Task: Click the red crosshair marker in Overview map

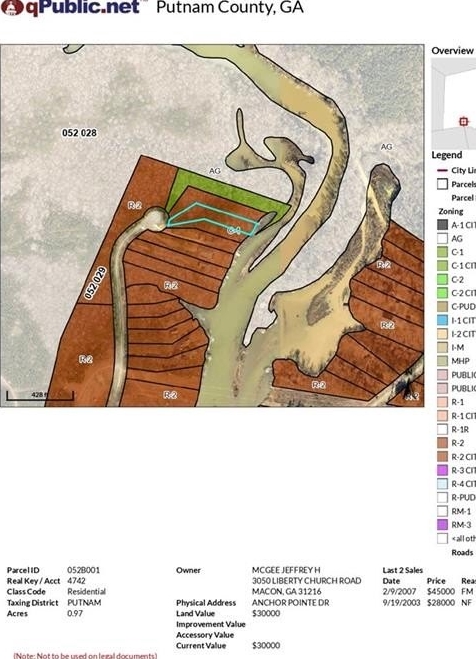Action: 463,121
